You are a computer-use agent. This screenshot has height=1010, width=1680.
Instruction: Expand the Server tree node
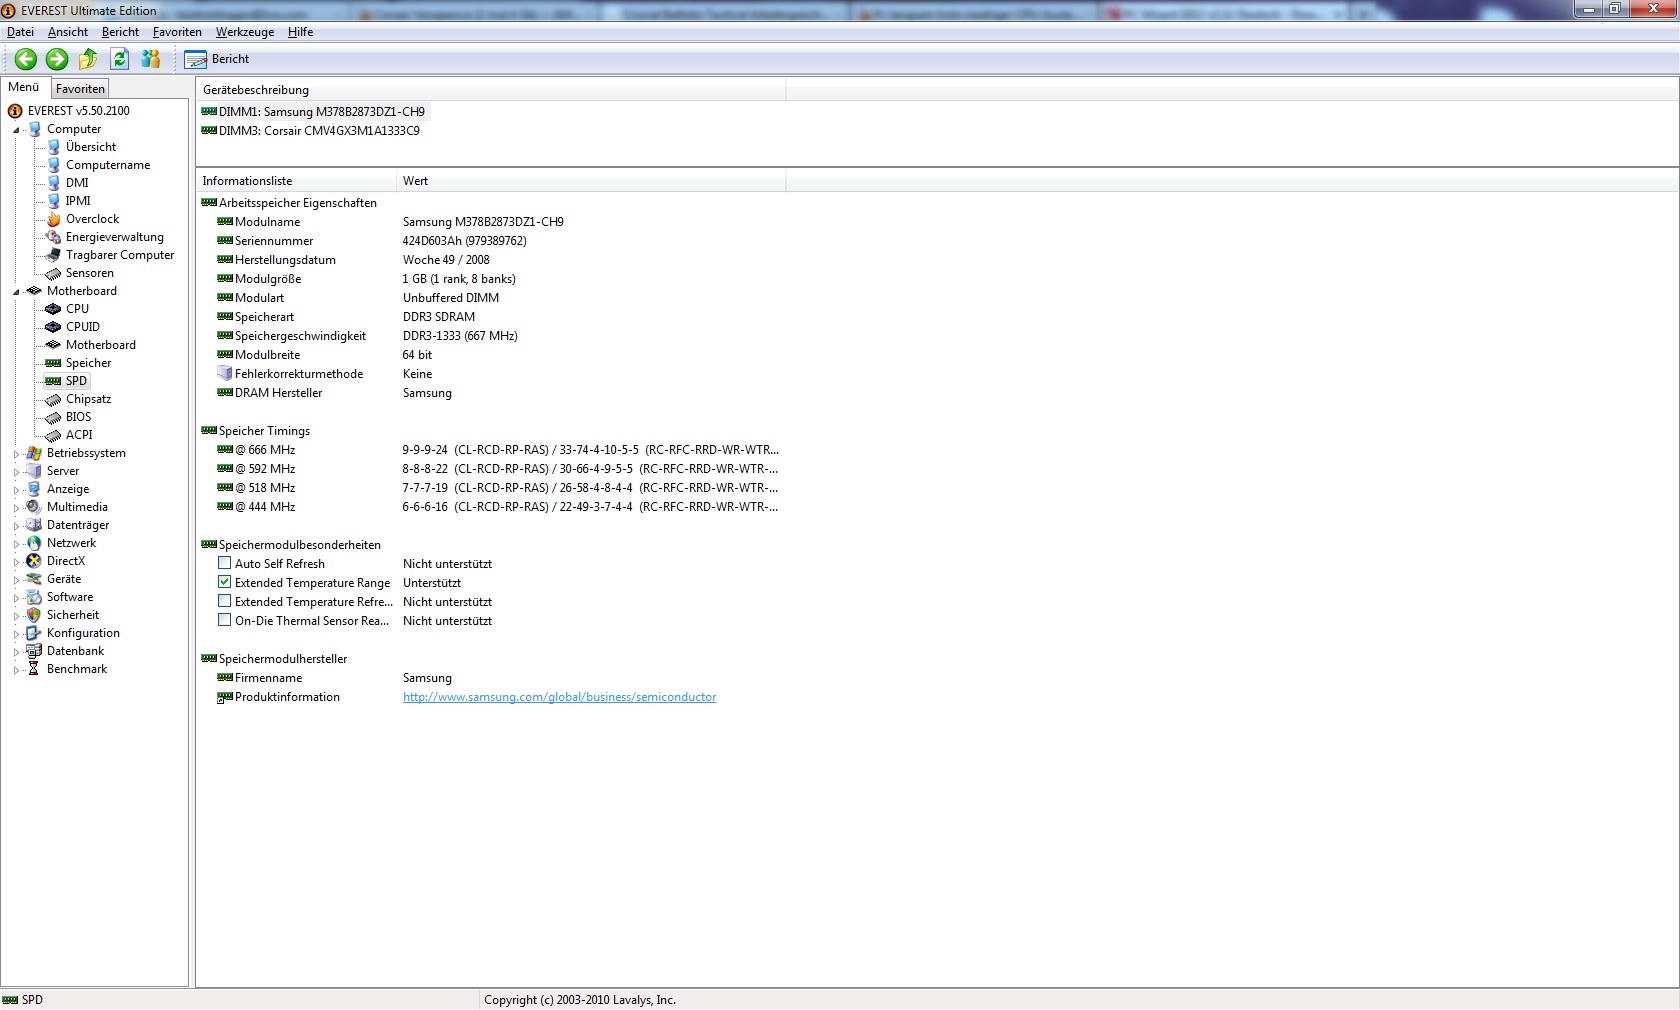[16, 472]
